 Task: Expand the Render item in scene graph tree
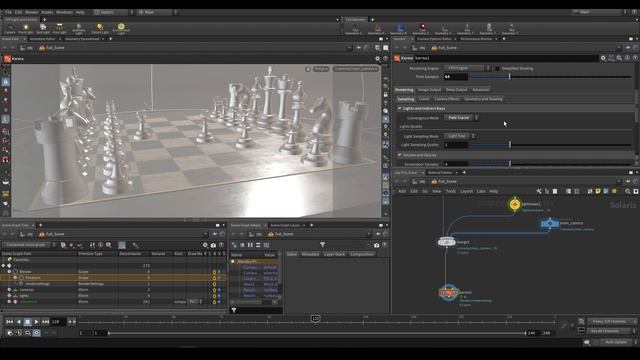point(9,271)
